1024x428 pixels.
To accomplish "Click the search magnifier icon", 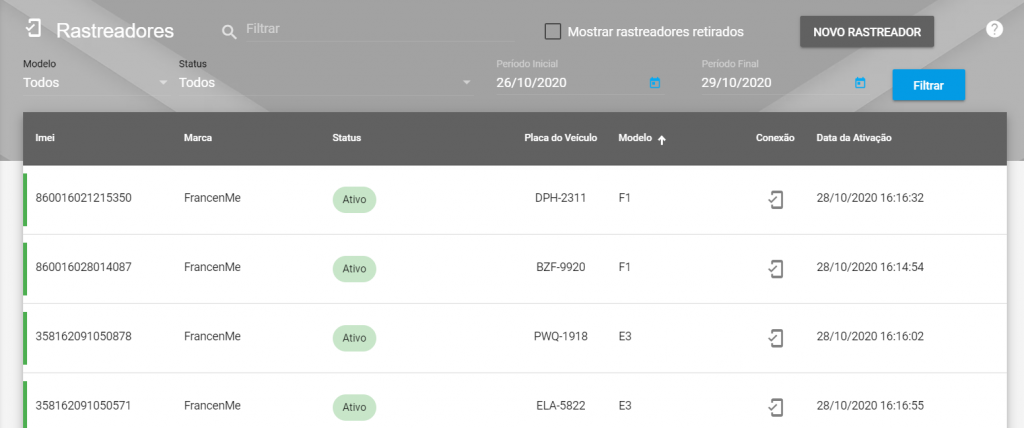I will coord(229,32).
